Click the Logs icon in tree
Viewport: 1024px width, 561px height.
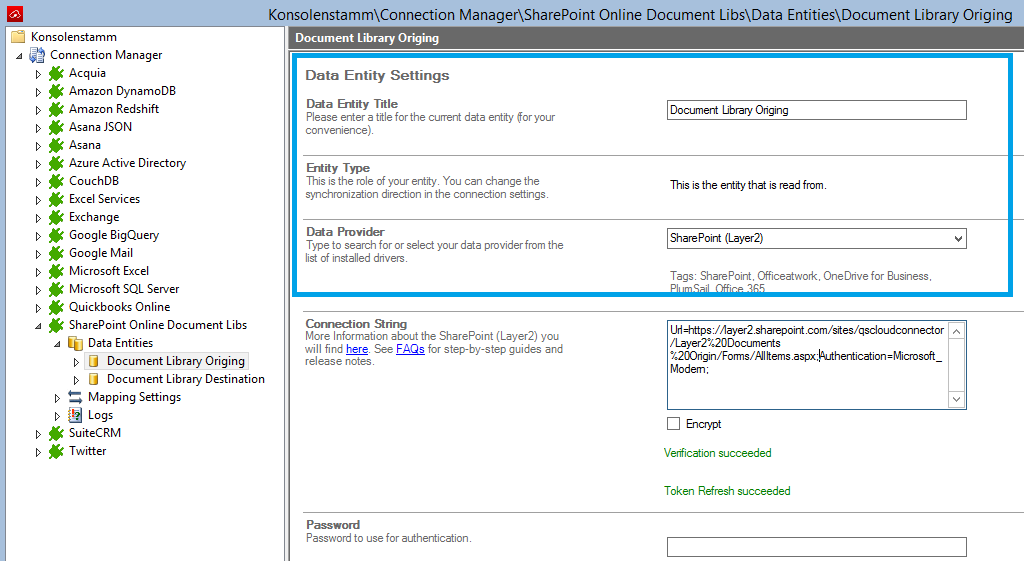[75, 415]
